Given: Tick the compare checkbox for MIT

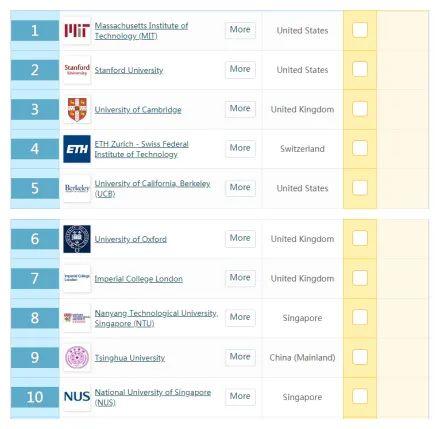Looking at the screenshot, I should tap(360, 30).
